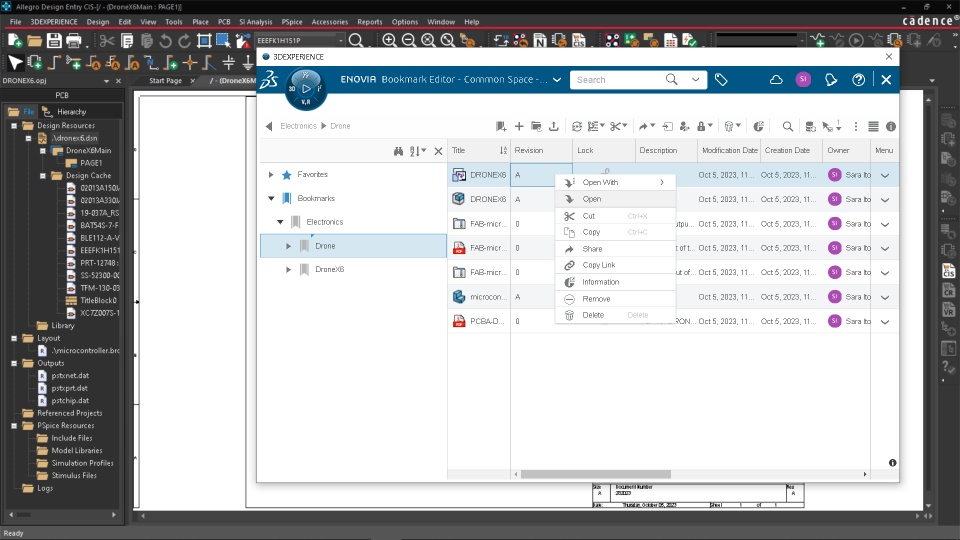Switch to the Start Page tab
Image resolution: width=960 pixels, height=540 pixels.
[165, 80]
